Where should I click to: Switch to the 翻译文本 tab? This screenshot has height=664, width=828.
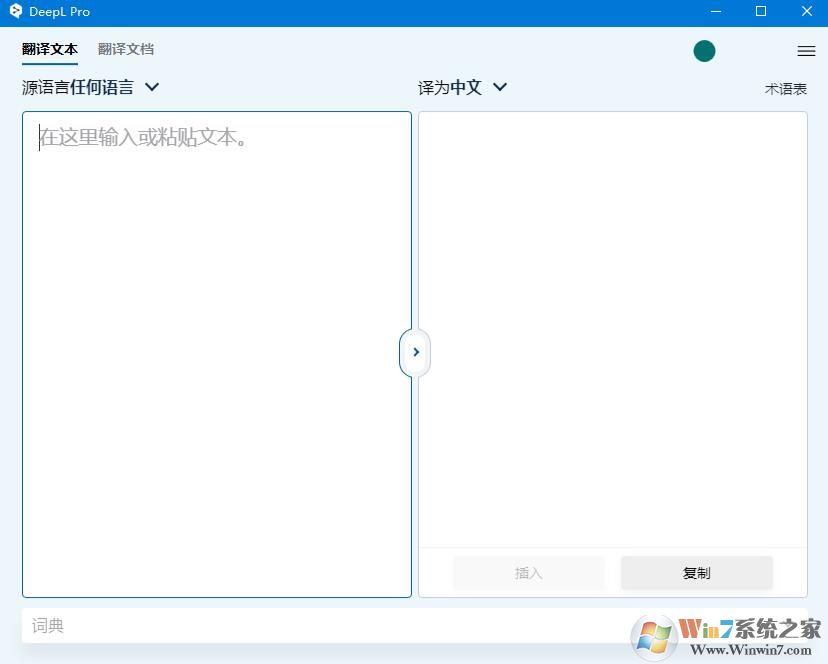(x=49, y=49)
